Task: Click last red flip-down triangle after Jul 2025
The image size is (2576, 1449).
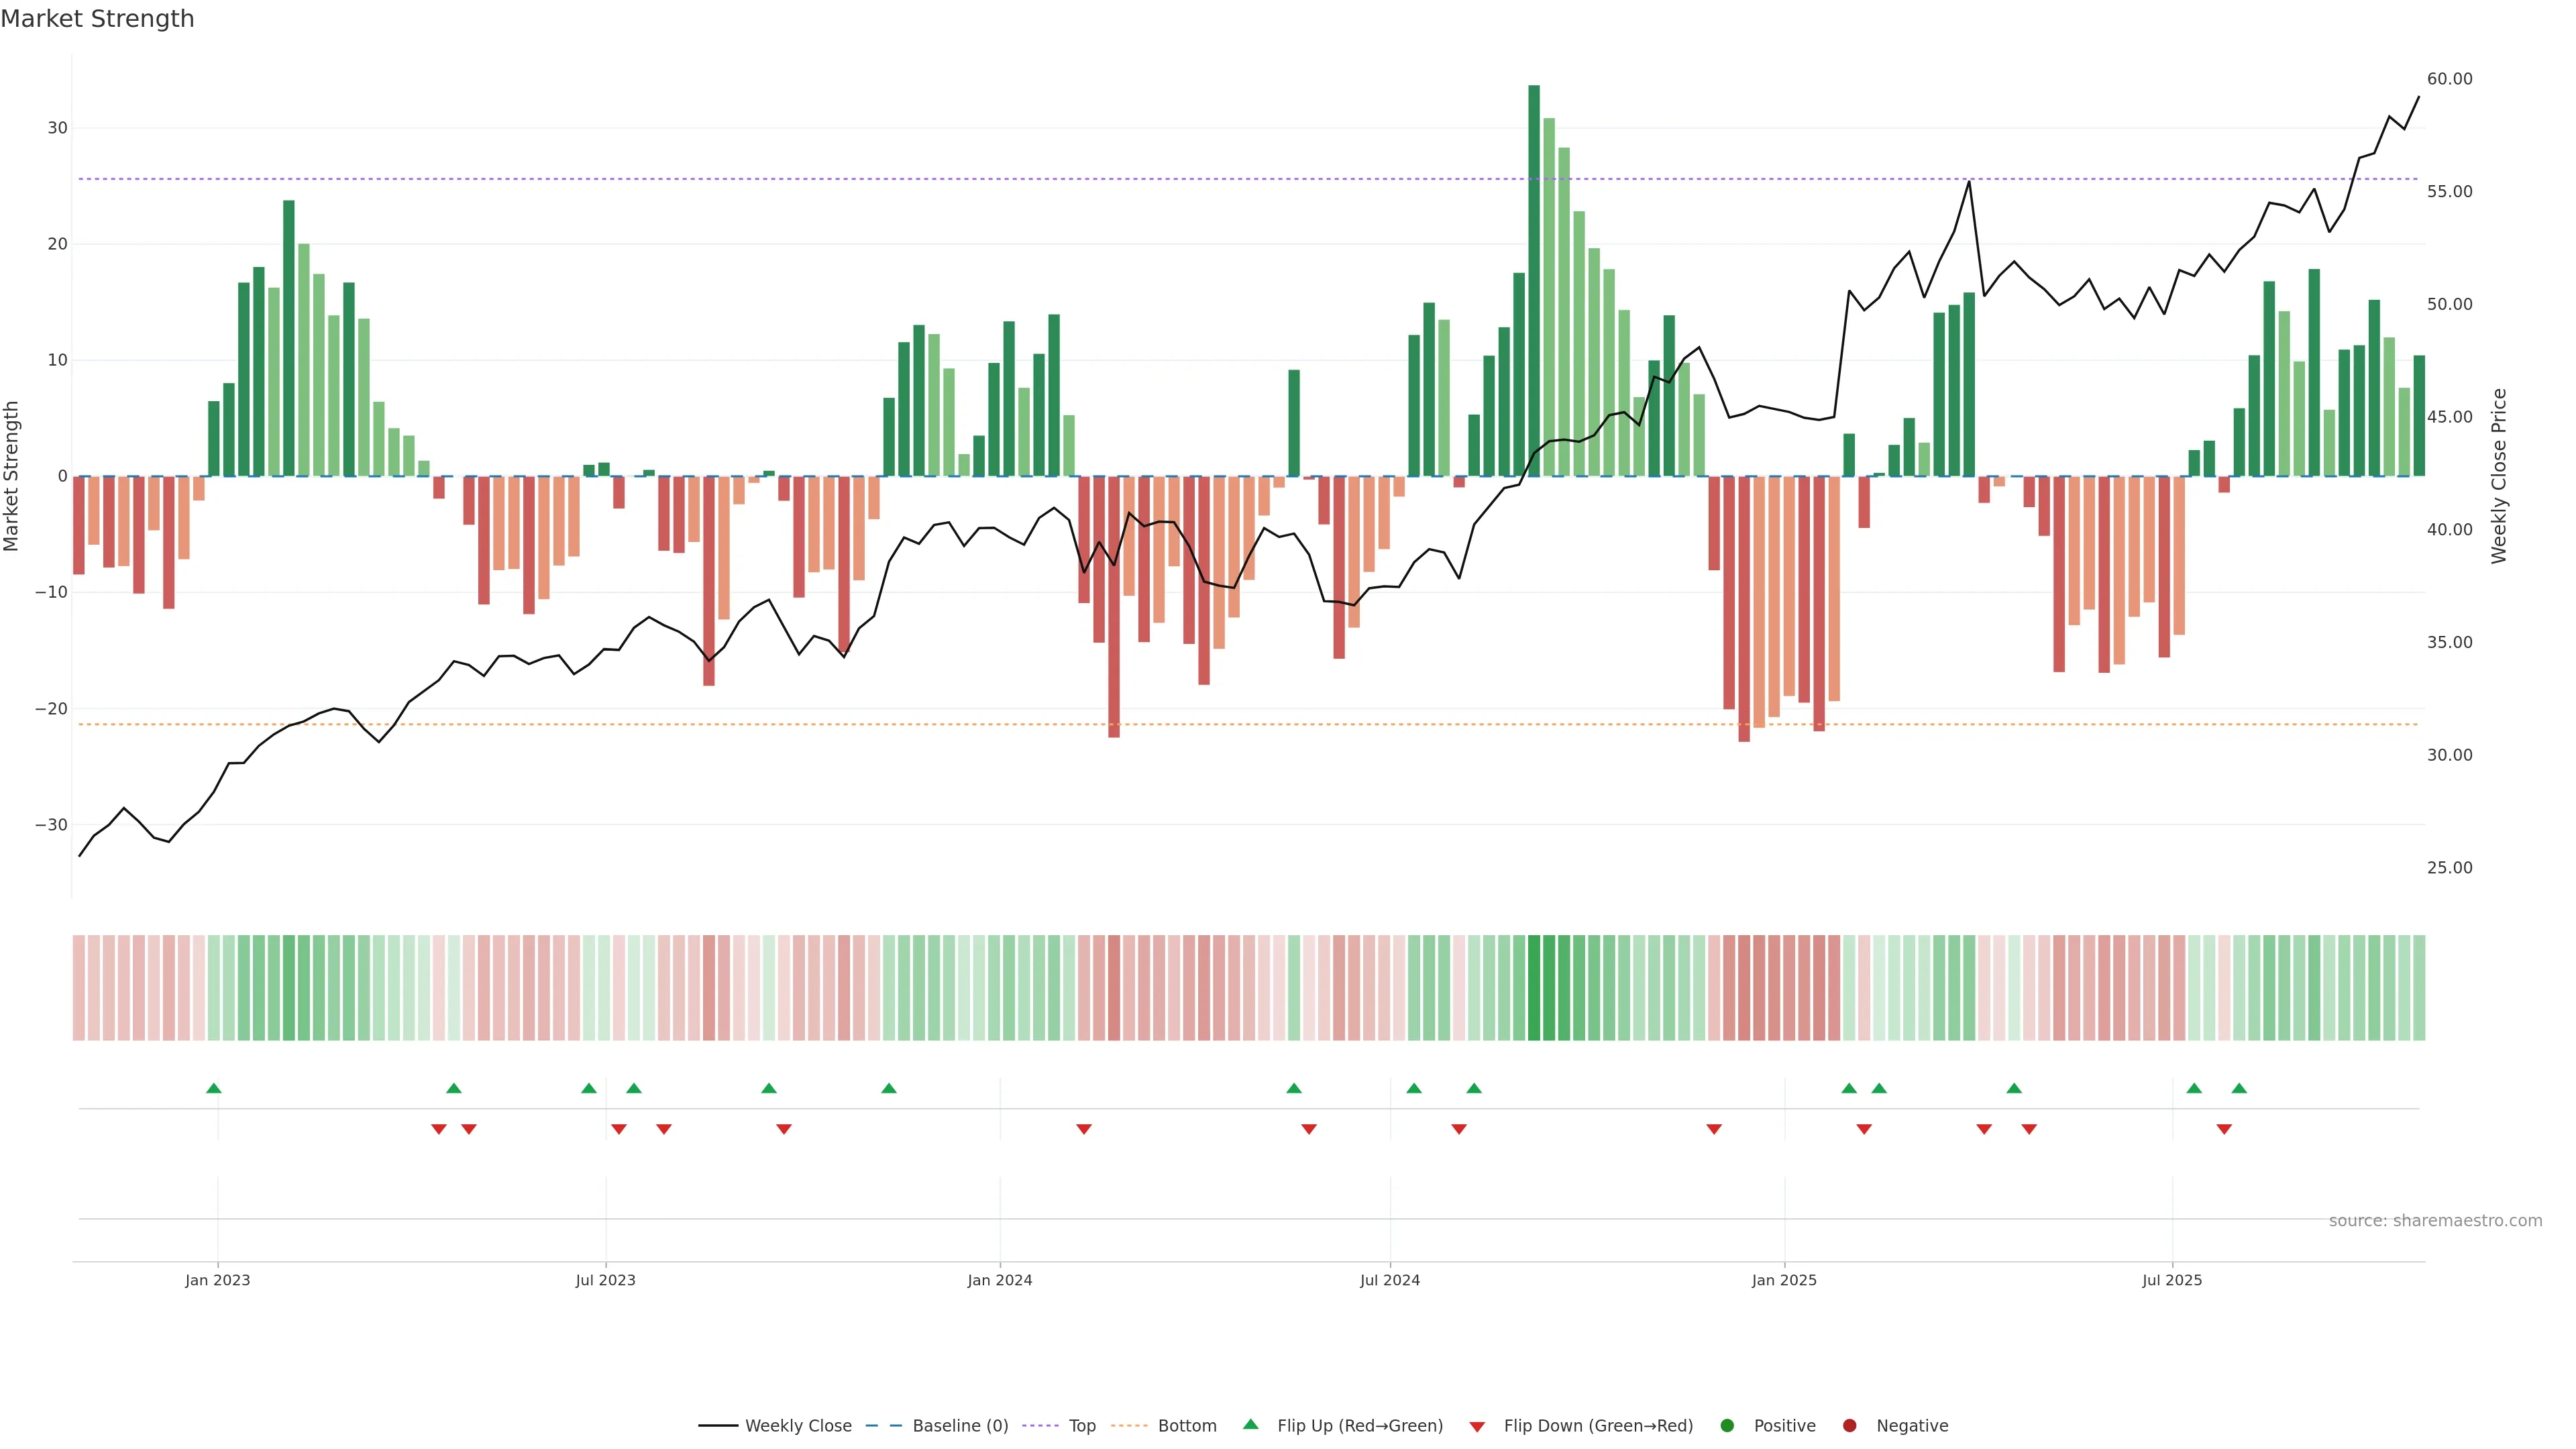Action: point(2224,1129)
